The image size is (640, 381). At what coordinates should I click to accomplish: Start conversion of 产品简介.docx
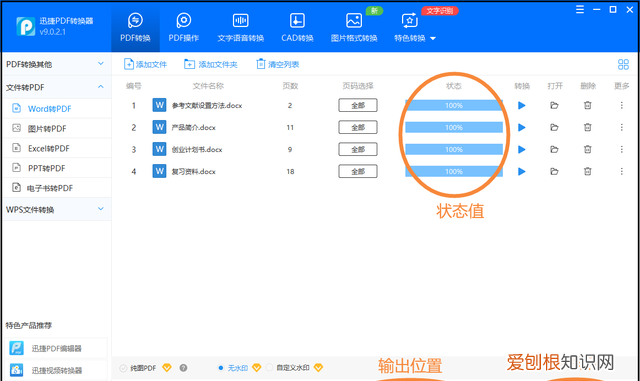521,127
